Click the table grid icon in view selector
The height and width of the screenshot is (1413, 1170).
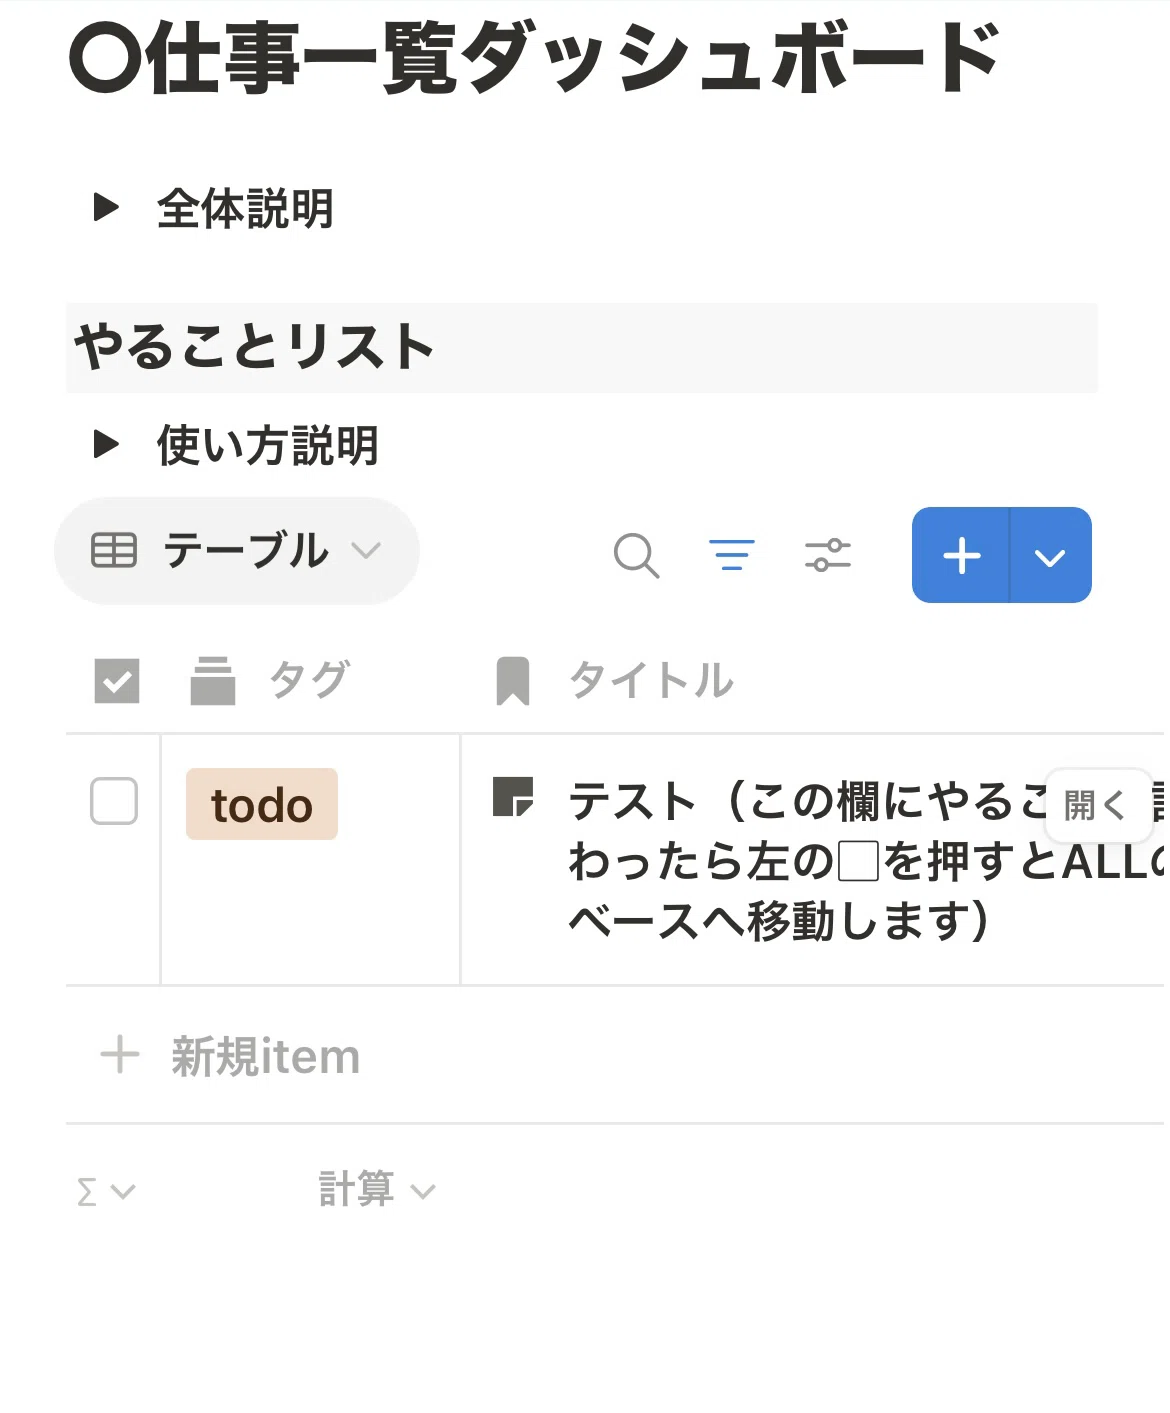pos(114,551)
